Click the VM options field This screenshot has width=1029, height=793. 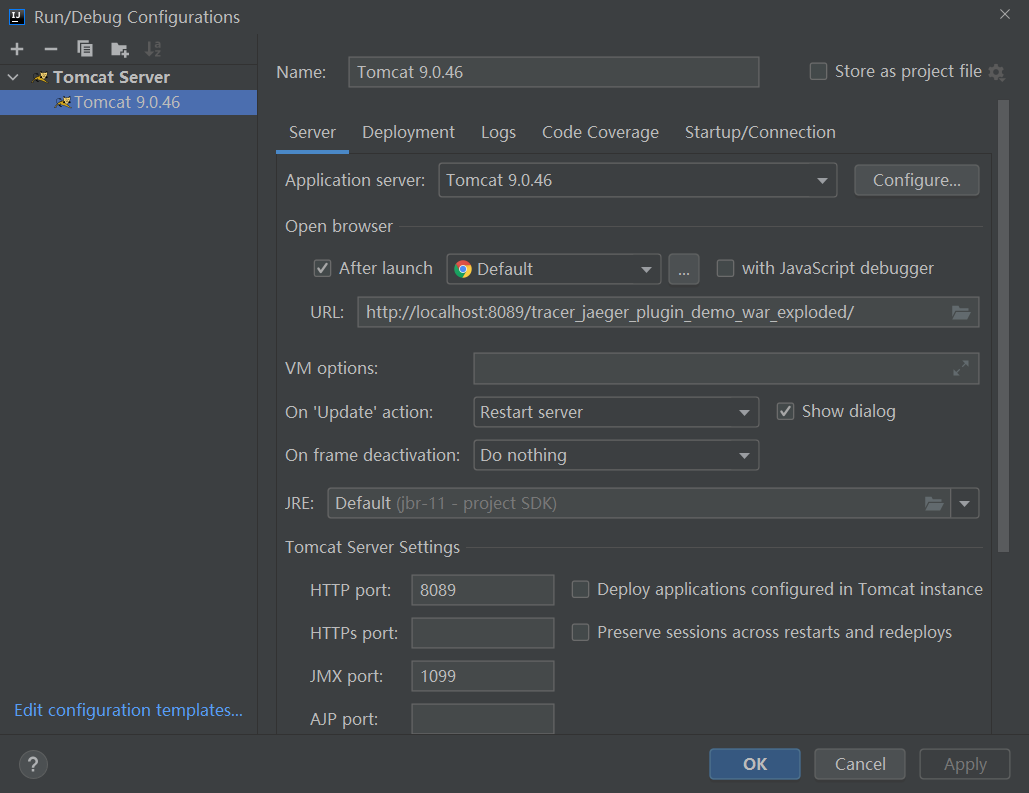coord(726,368)
